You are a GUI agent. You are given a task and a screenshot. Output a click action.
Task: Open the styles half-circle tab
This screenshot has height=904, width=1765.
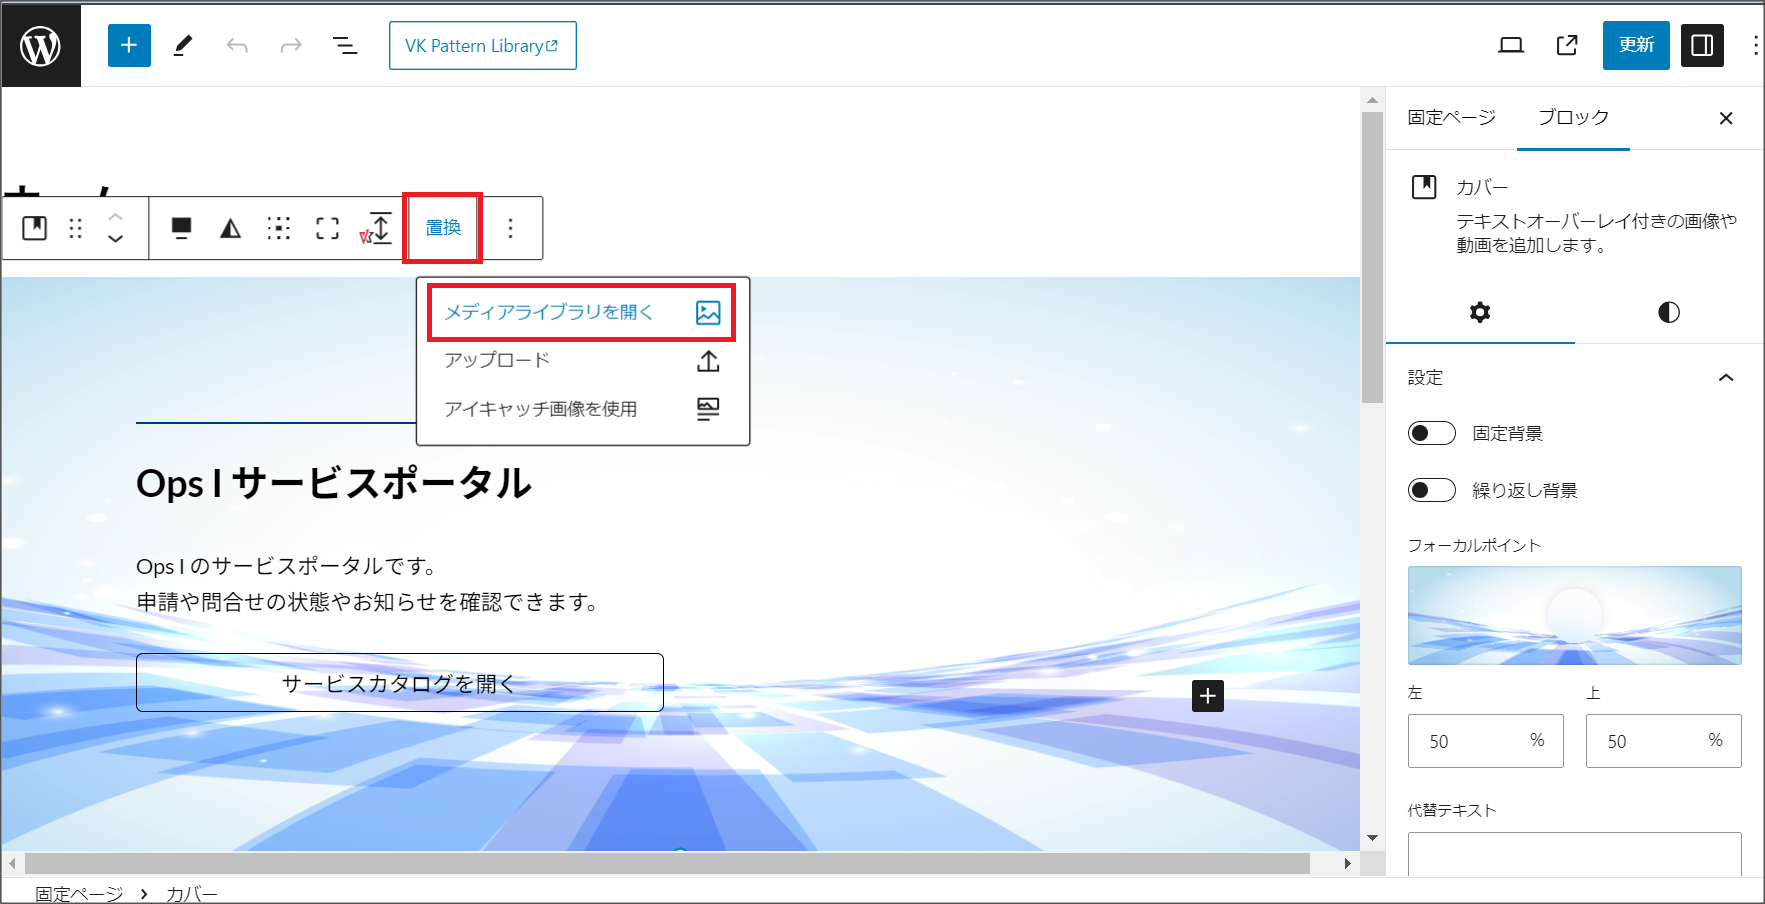1669,313
